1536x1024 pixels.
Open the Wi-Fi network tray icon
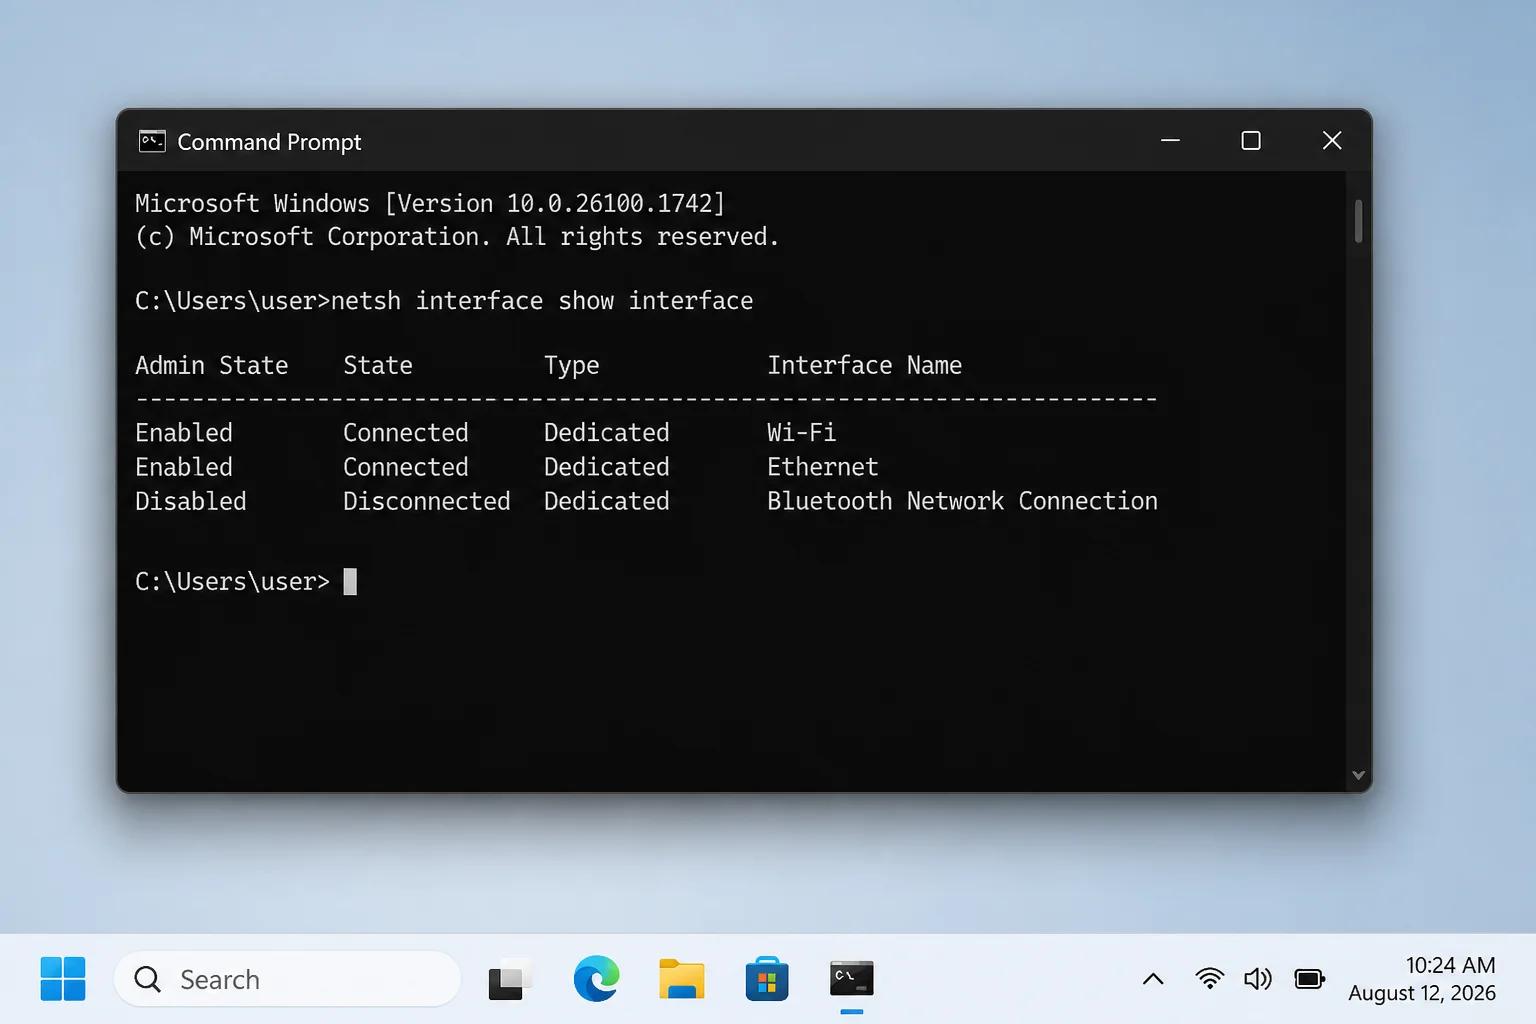[x=1210, y=979]
